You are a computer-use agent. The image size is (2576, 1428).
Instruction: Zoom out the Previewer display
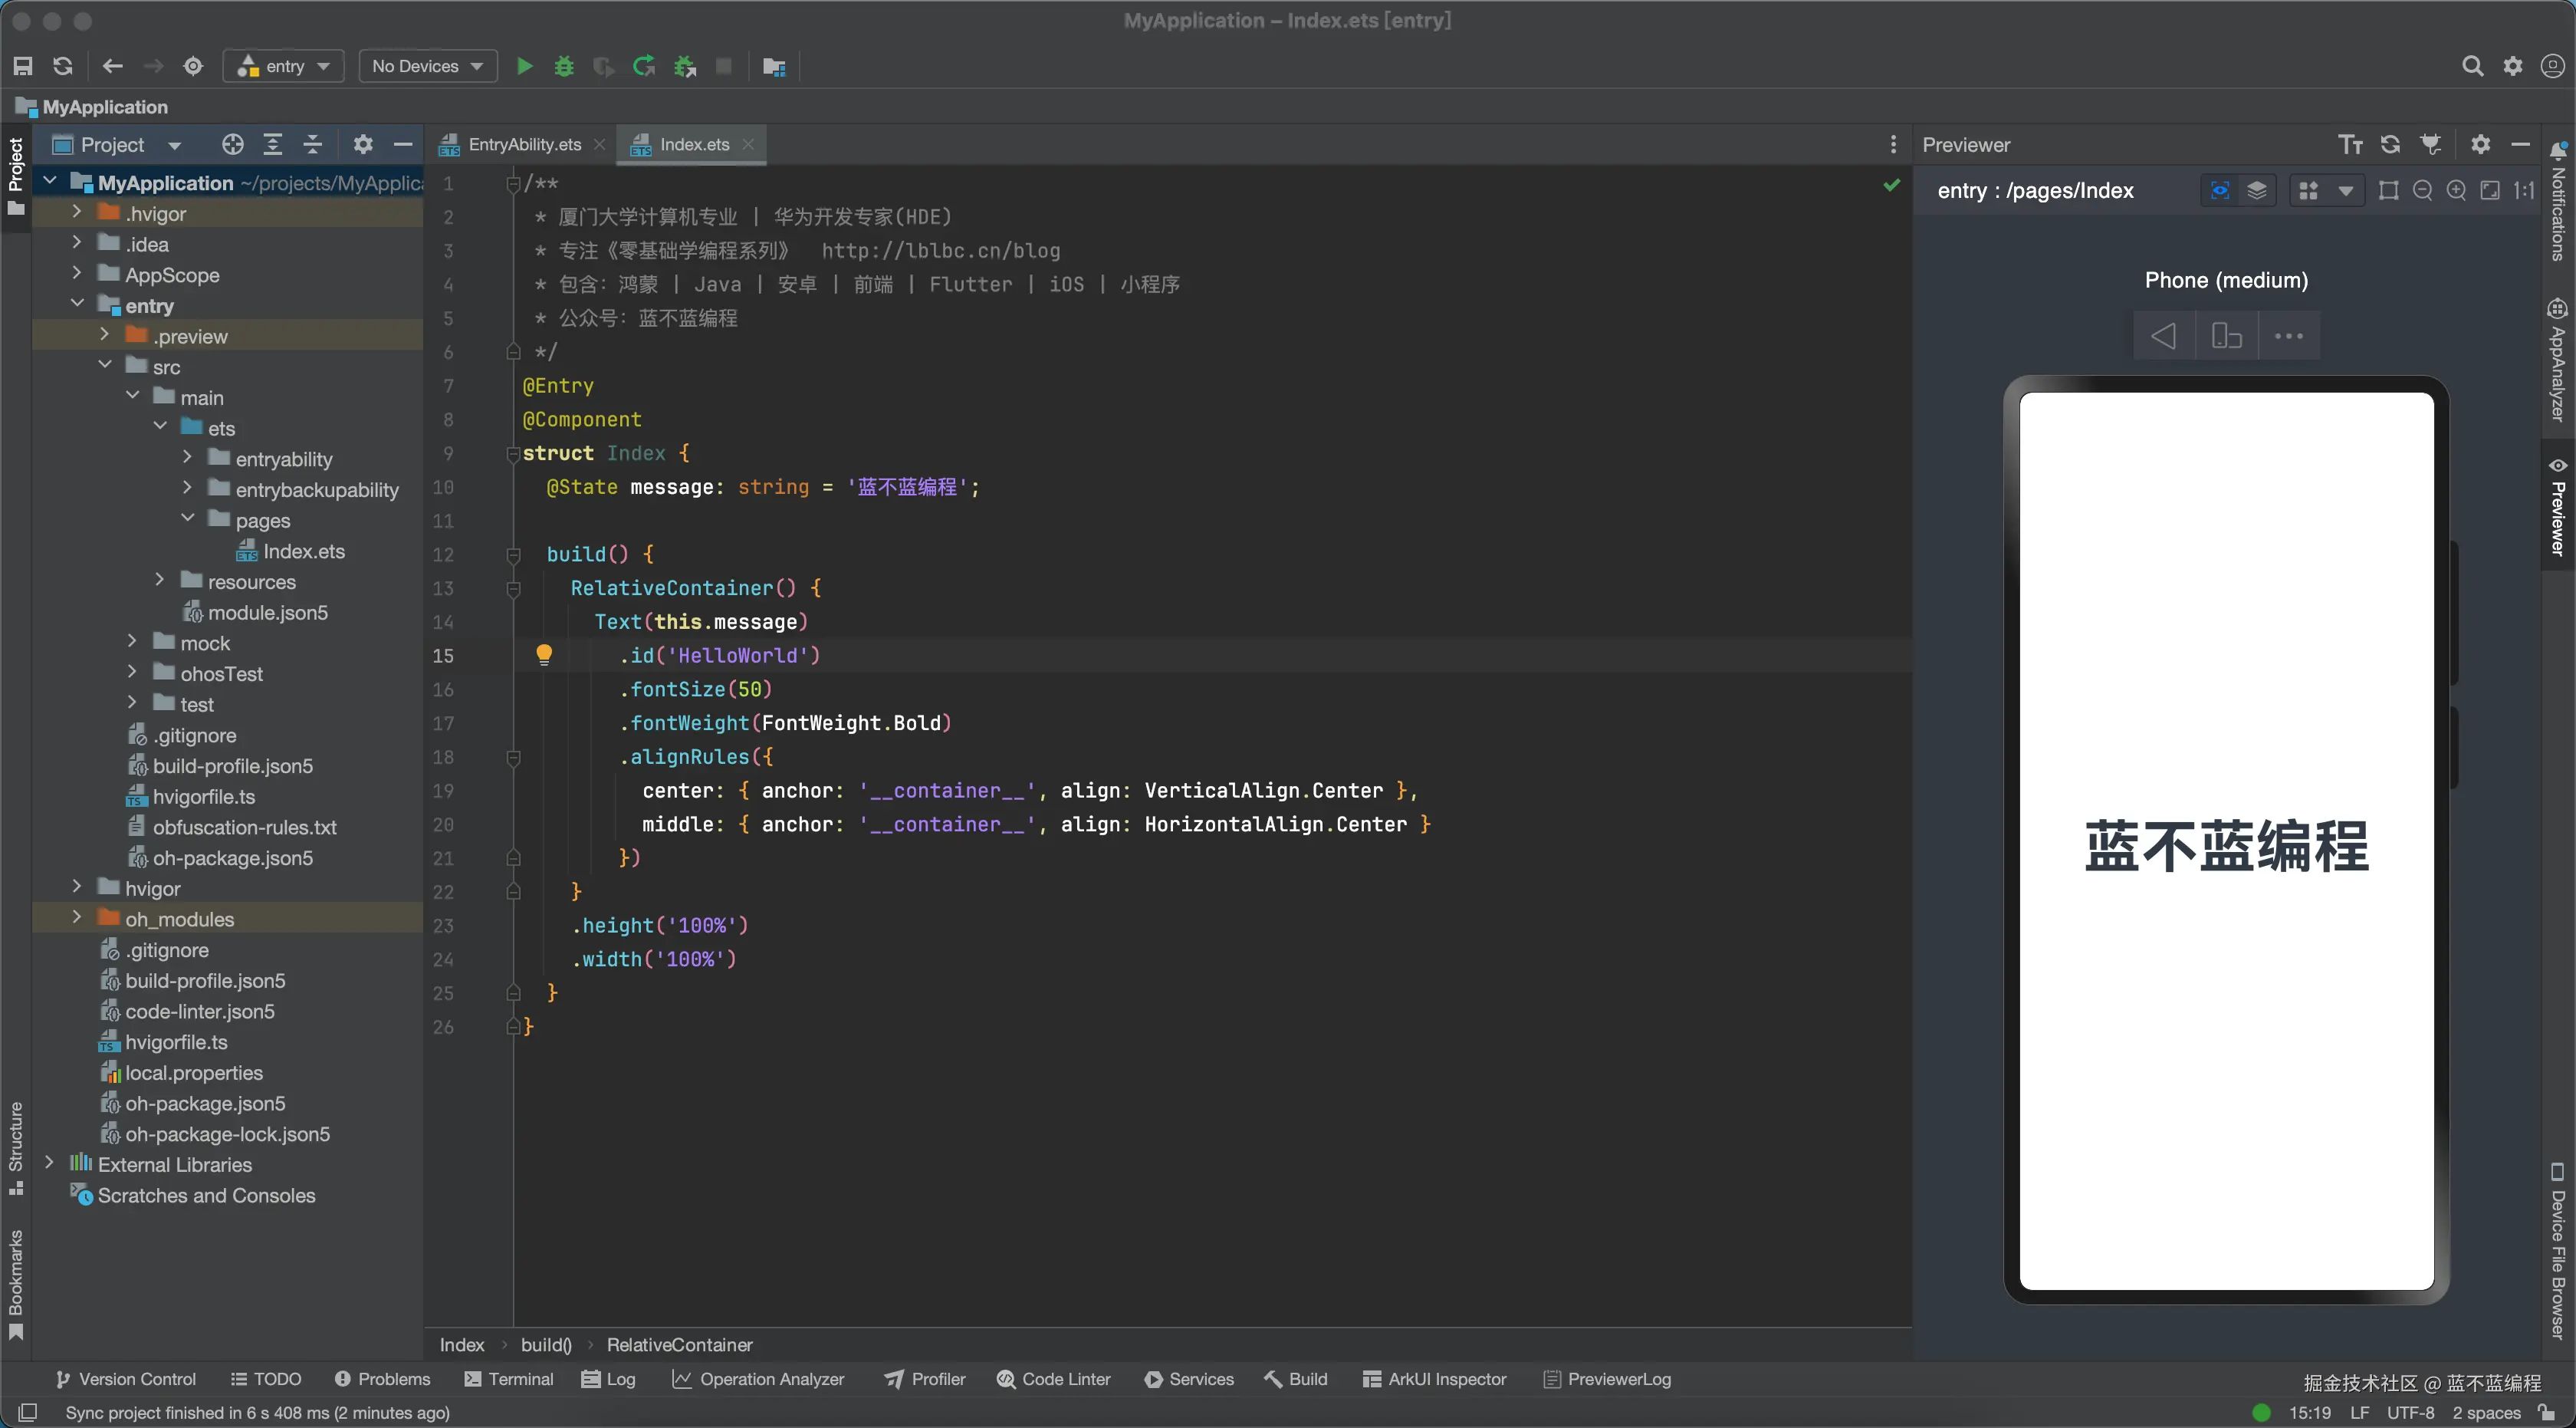[2422, 190]
